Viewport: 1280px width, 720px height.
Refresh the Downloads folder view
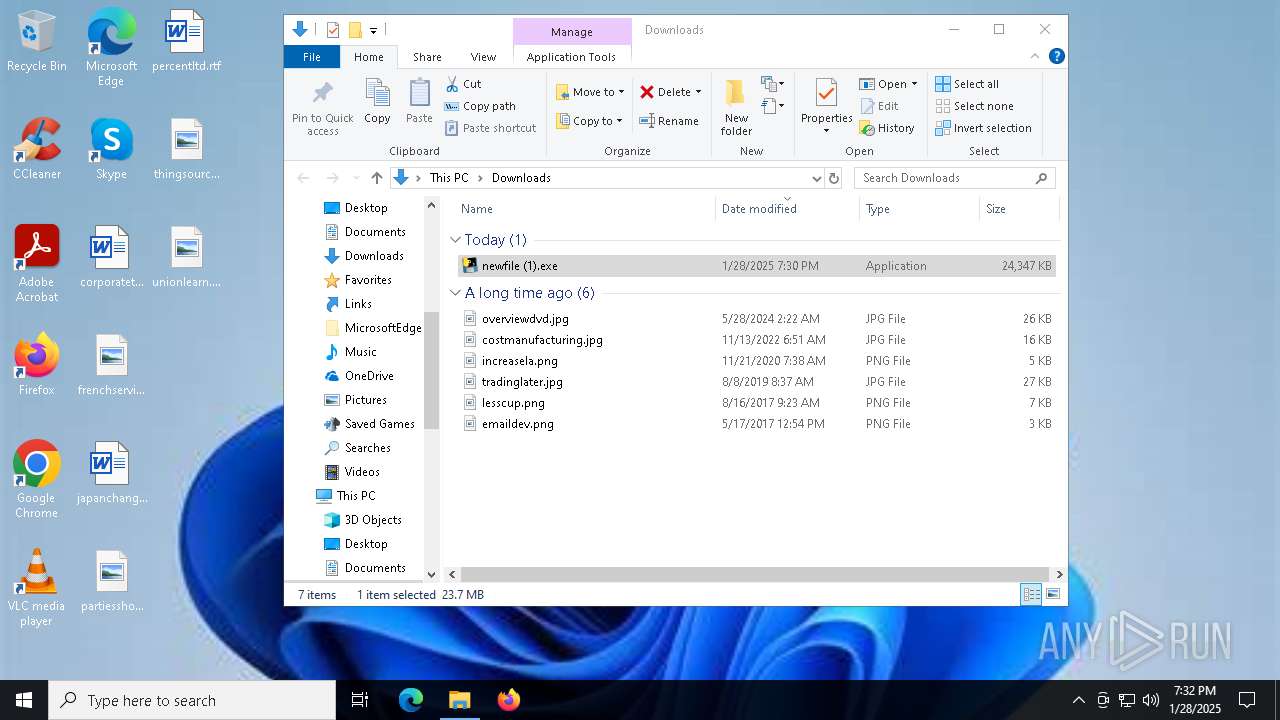point(834,178)
